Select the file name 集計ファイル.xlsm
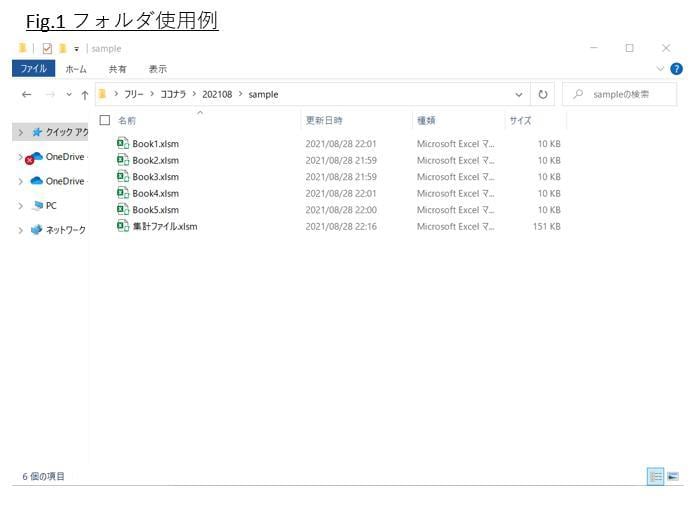 pos(165,226)
